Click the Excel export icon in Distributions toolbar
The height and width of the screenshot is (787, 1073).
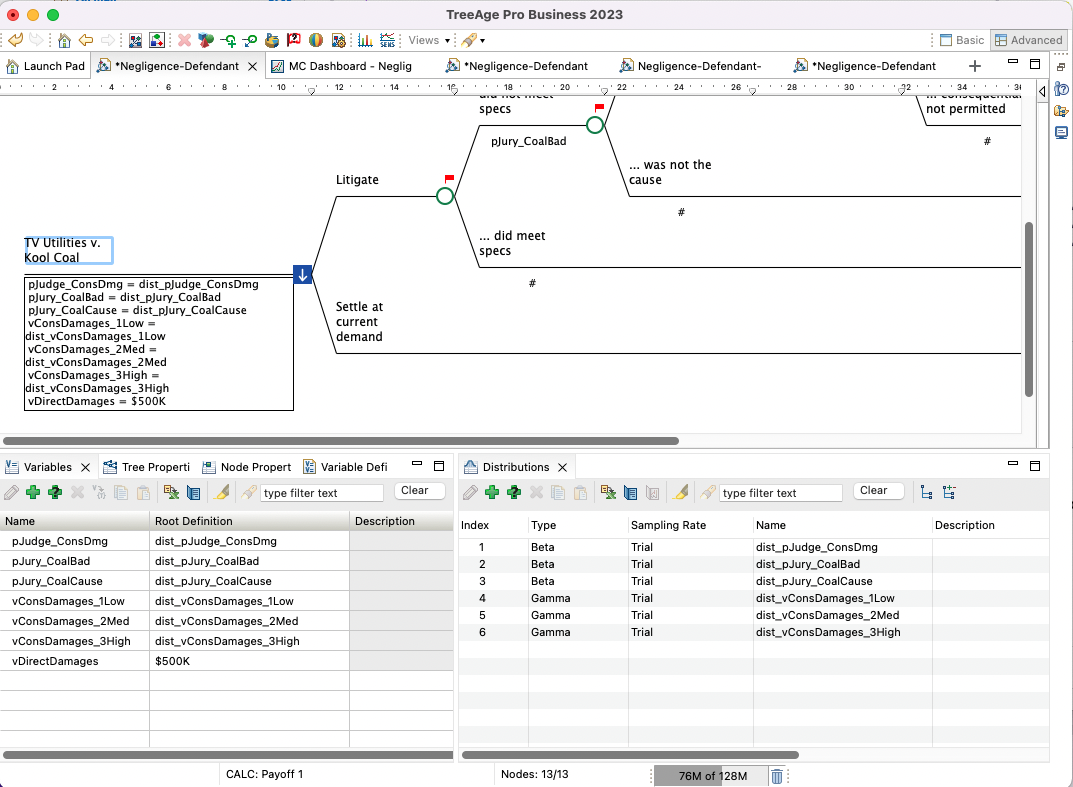pyautogui.click(x=608, y=492)
